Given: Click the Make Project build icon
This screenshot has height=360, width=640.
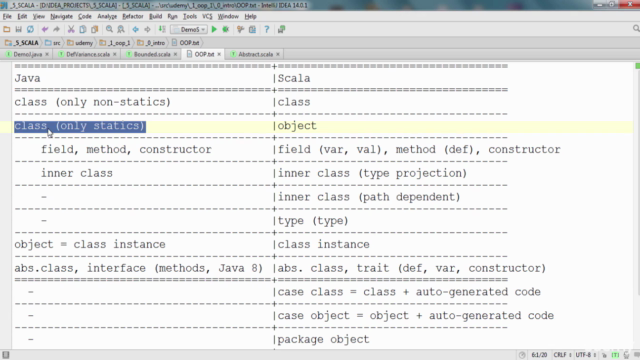Looking at the screenshot, I should [162, 29].
